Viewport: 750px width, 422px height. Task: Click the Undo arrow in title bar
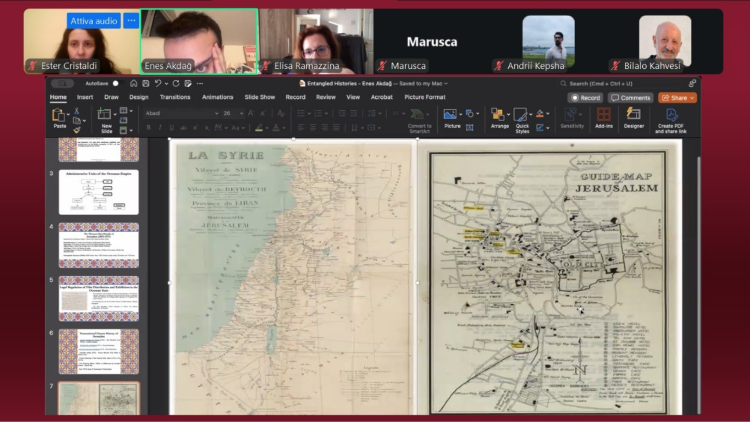click(158, 84)
